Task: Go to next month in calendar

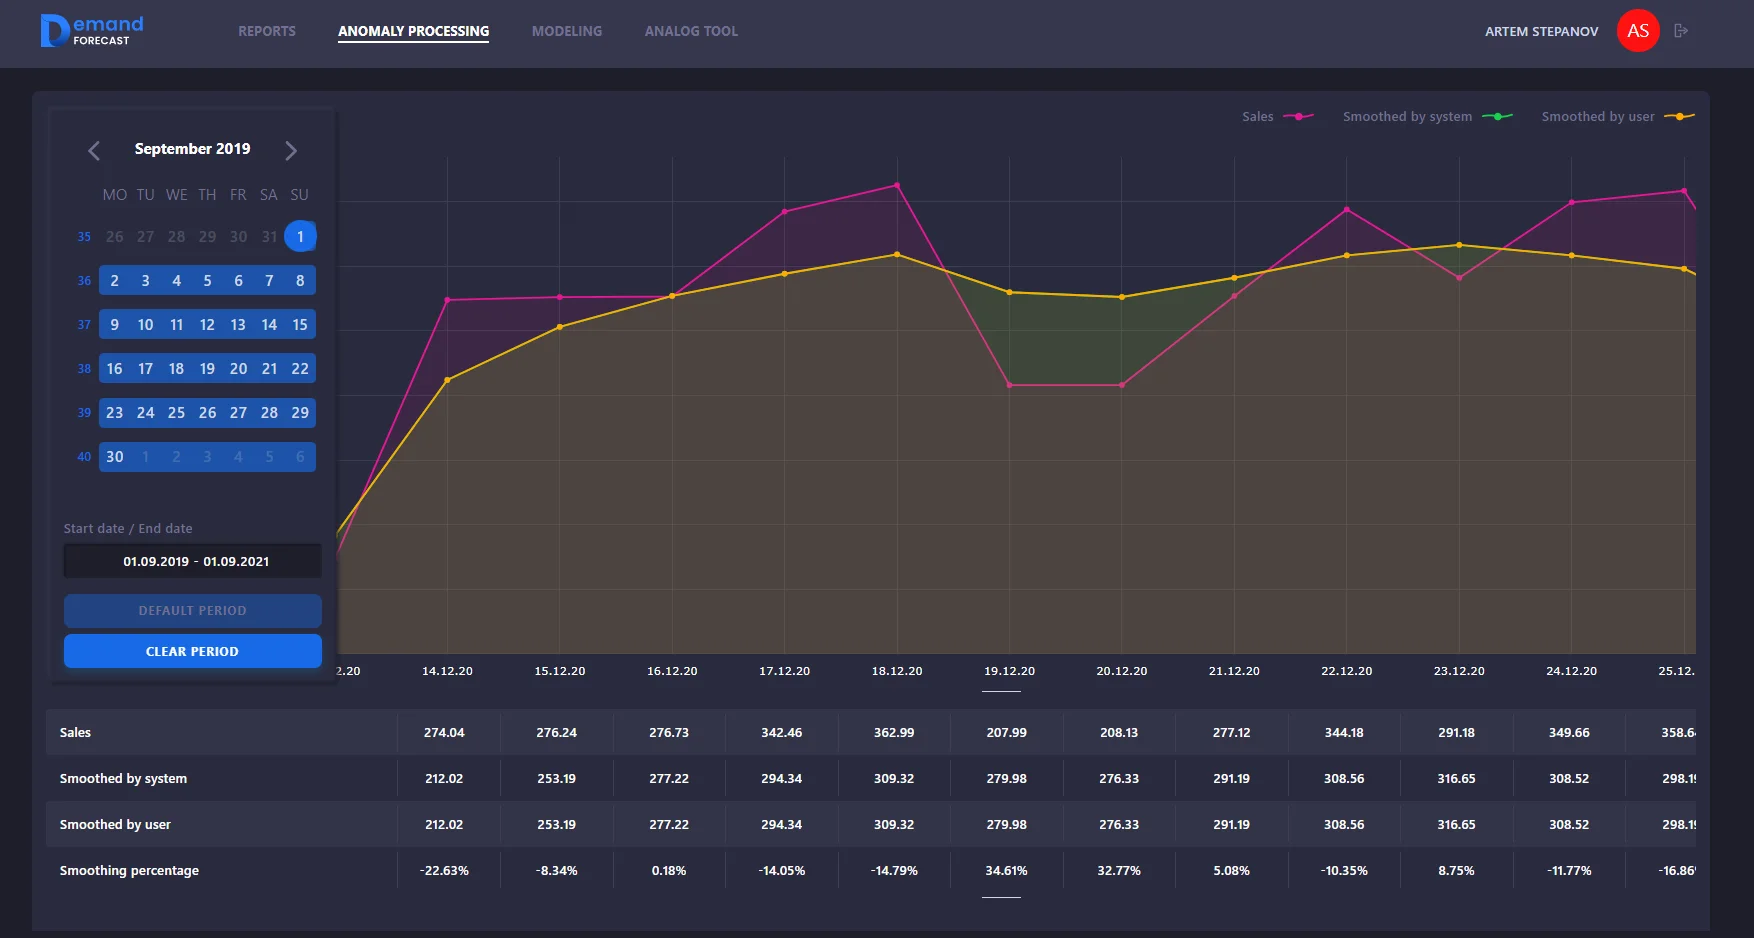Action: point(291,150)
